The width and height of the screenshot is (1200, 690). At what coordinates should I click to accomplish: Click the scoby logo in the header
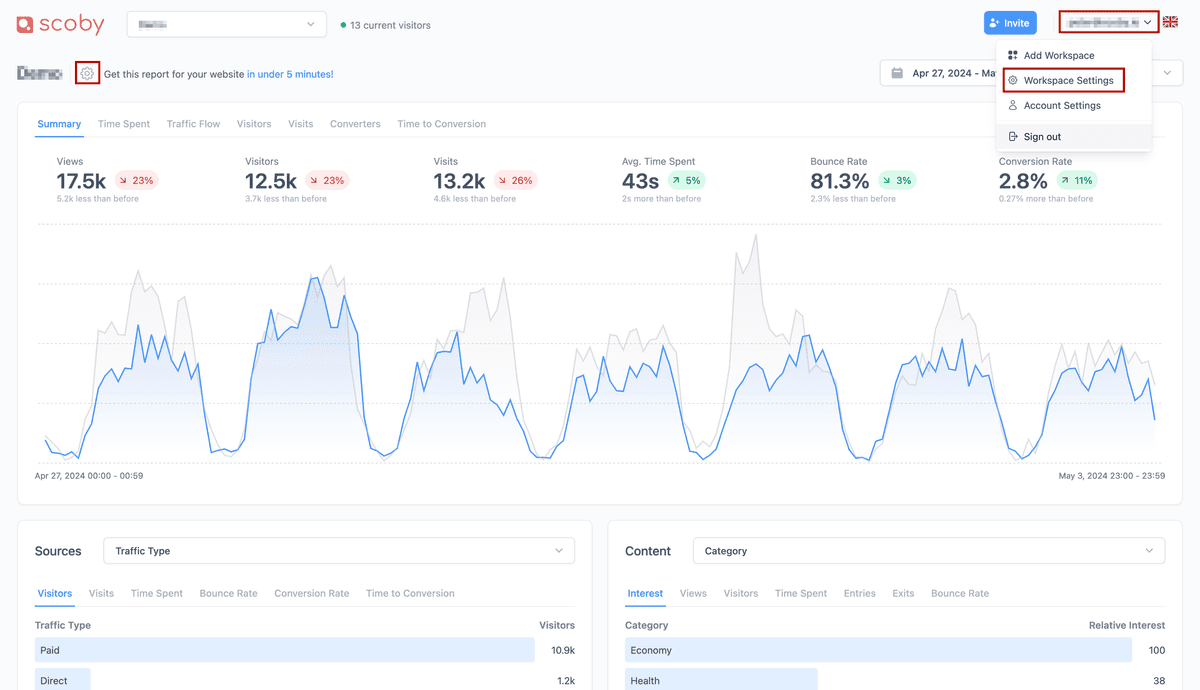tap(61, 24)
